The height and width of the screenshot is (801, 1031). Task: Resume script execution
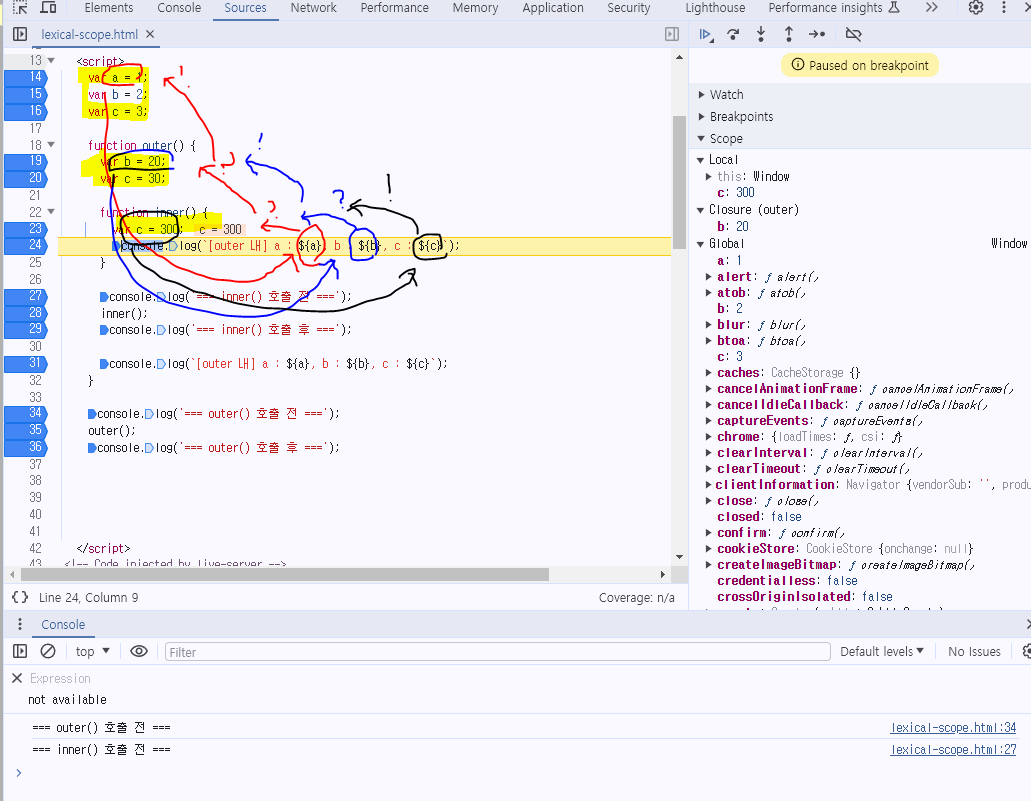[706, 34]
